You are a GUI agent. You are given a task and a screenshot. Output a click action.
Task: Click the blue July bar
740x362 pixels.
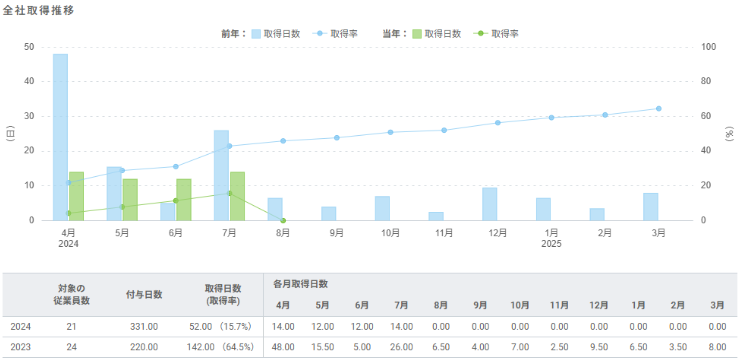point(221,176)
